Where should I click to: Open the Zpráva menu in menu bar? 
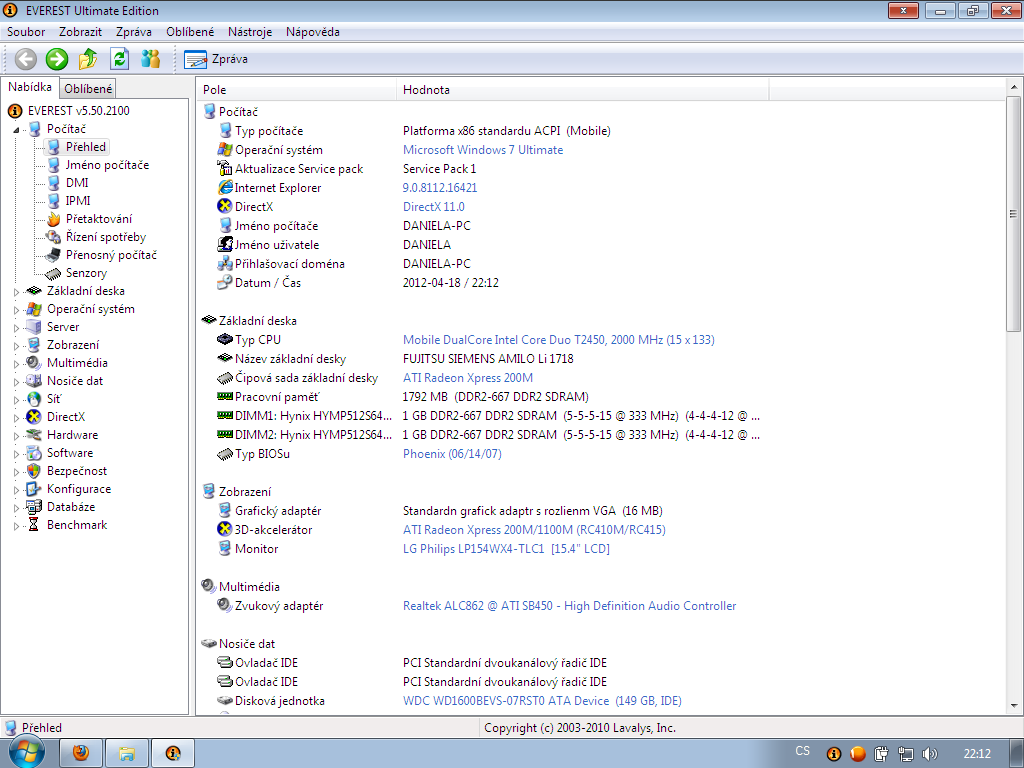pos(134,31)
